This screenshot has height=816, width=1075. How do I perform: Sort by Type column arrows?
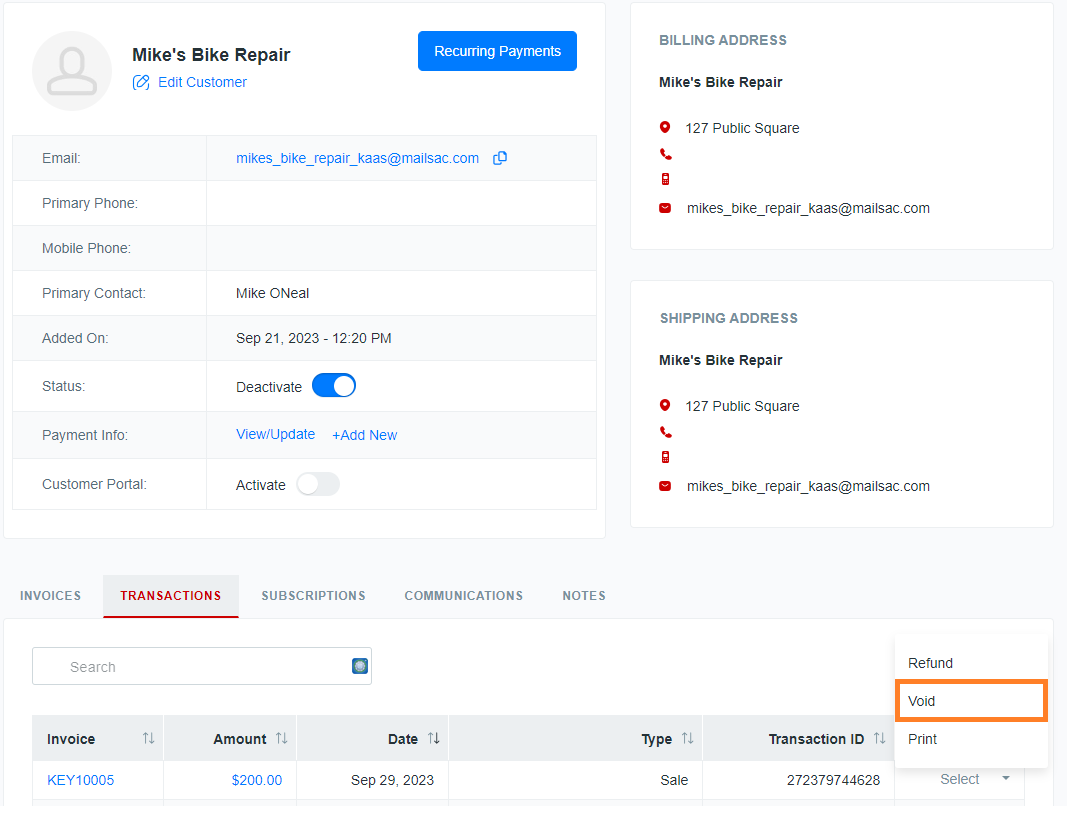click(x=688, y=739)
